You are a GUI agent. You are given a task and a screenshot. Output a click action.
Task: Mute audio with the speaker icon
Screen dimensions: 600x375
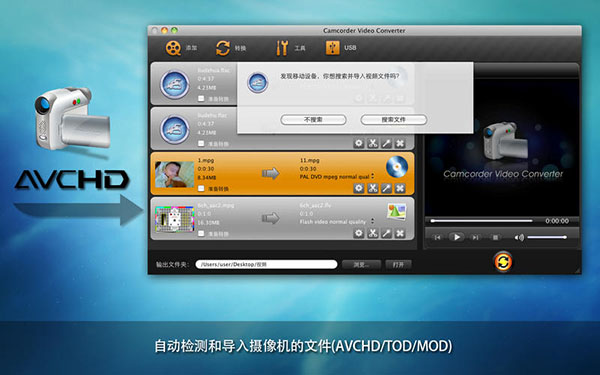point(519,238)
